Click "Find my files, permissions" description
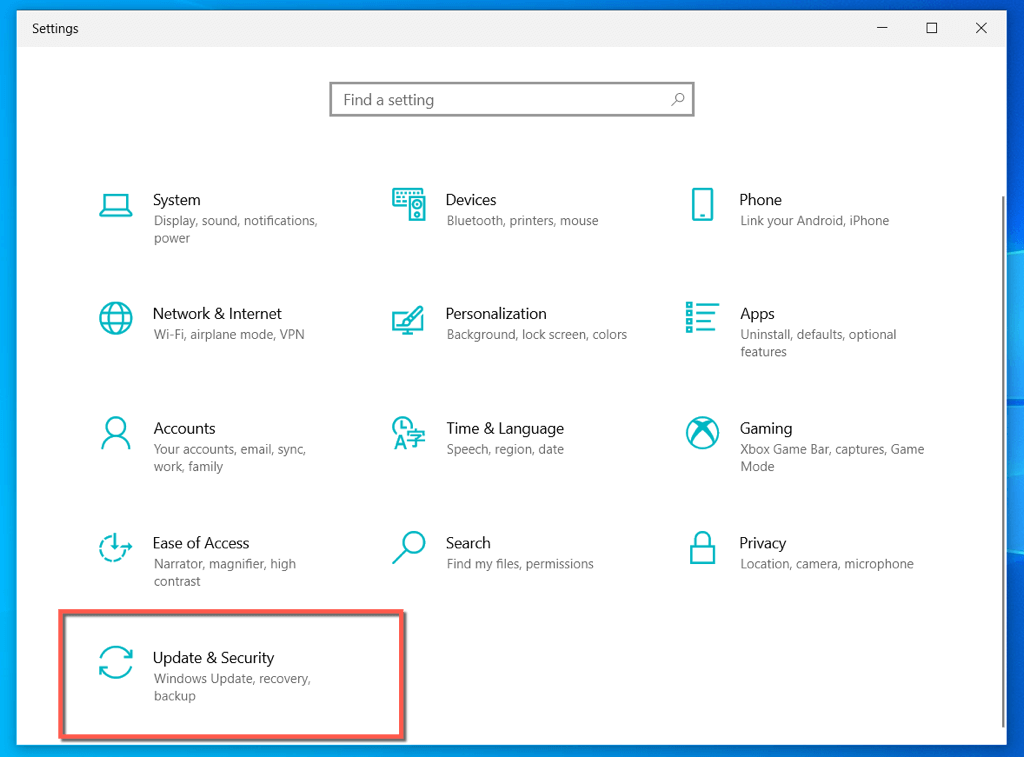The image size is (1024, 757). click(520, 564)
